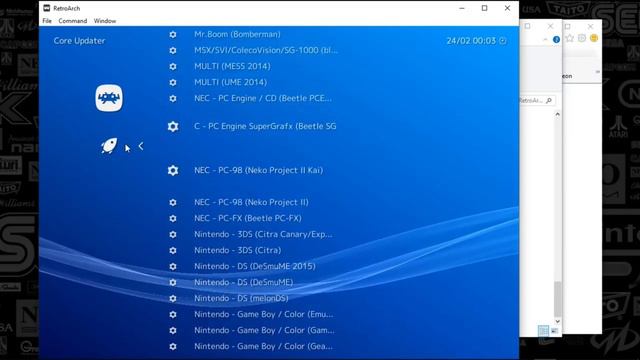Select Nintendo - 3DS (Citra) core
Viewport: 640px width, 360px height.
[x=238, y=250]
